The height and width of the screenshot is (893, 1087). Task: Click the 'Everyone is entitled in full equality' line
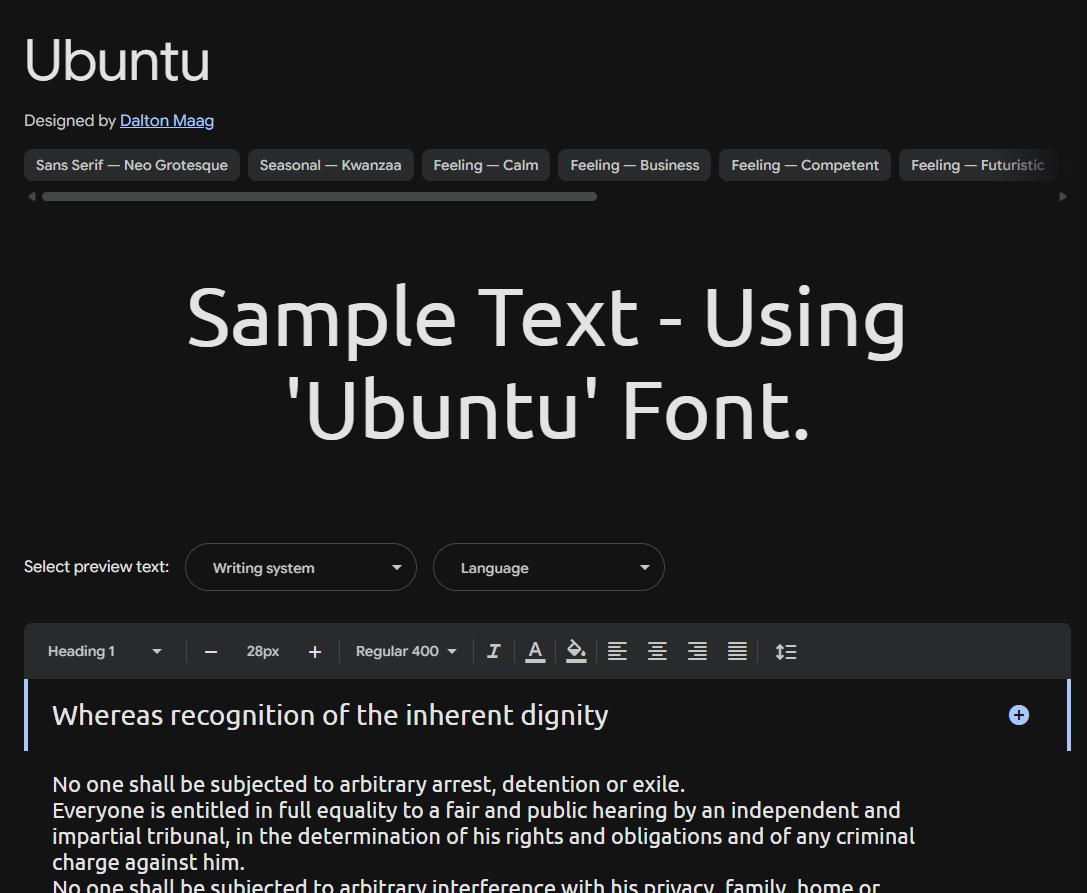coord(476,810)
